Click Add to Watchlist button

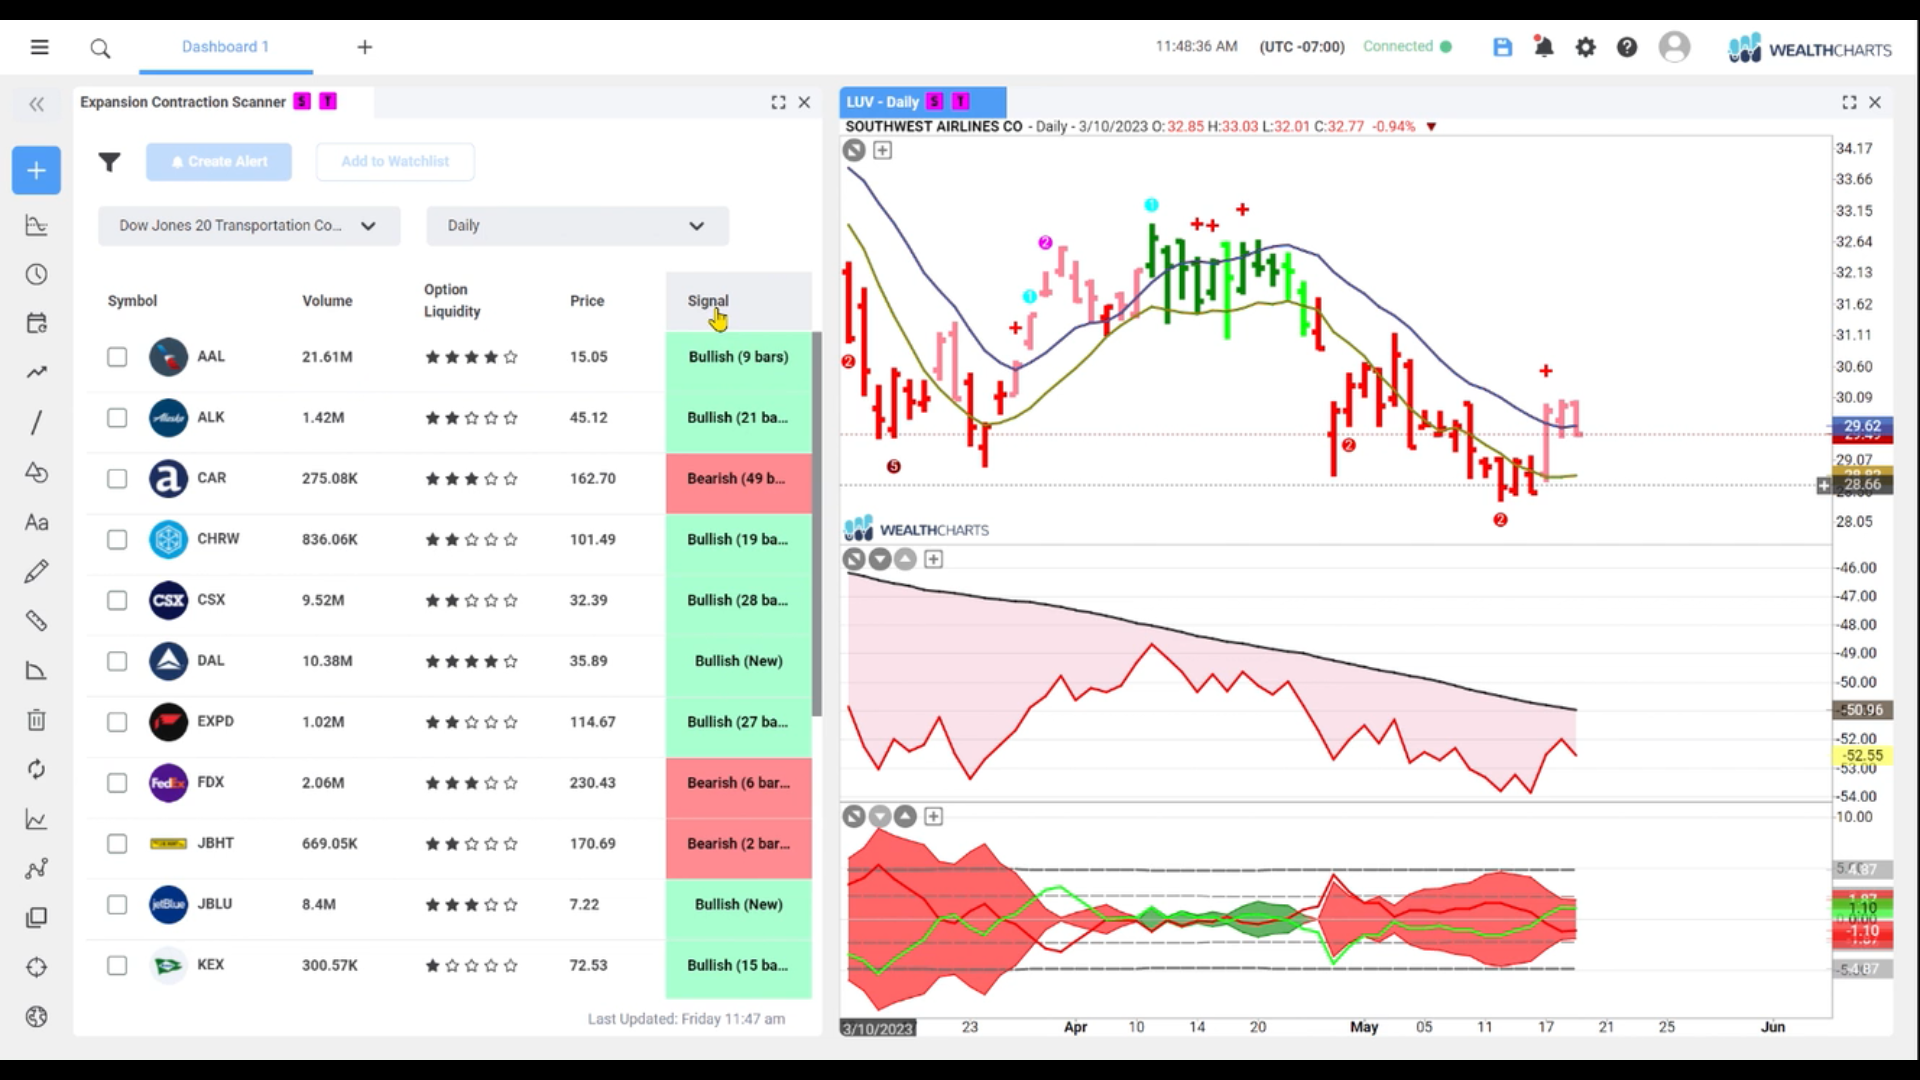coord(395,162)
